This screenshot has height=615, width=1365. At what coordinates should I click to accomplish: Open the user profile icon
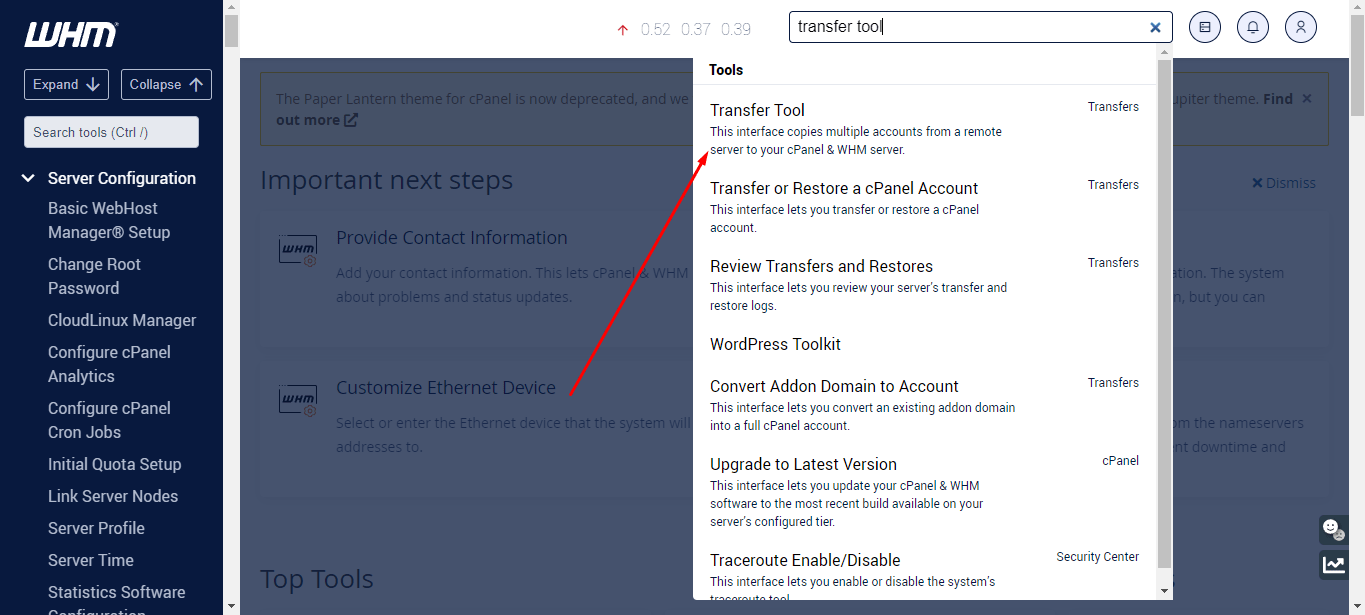tap(1300, 26)
